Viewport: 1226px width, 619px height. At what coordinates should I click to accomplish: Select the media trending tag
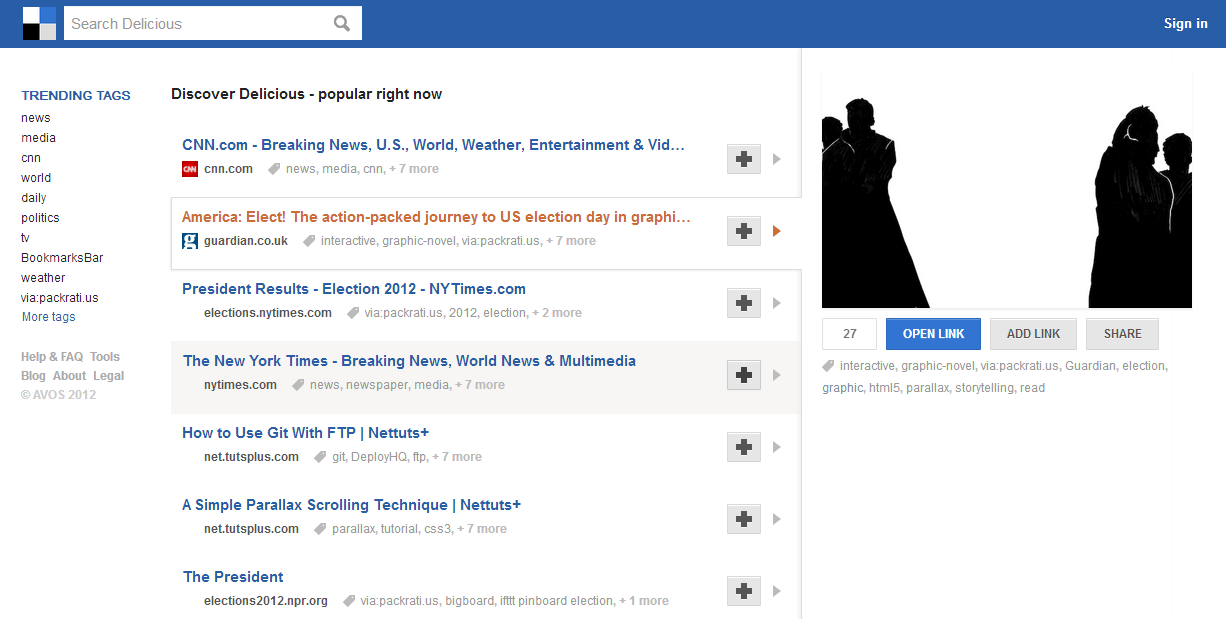coord(38,138)
